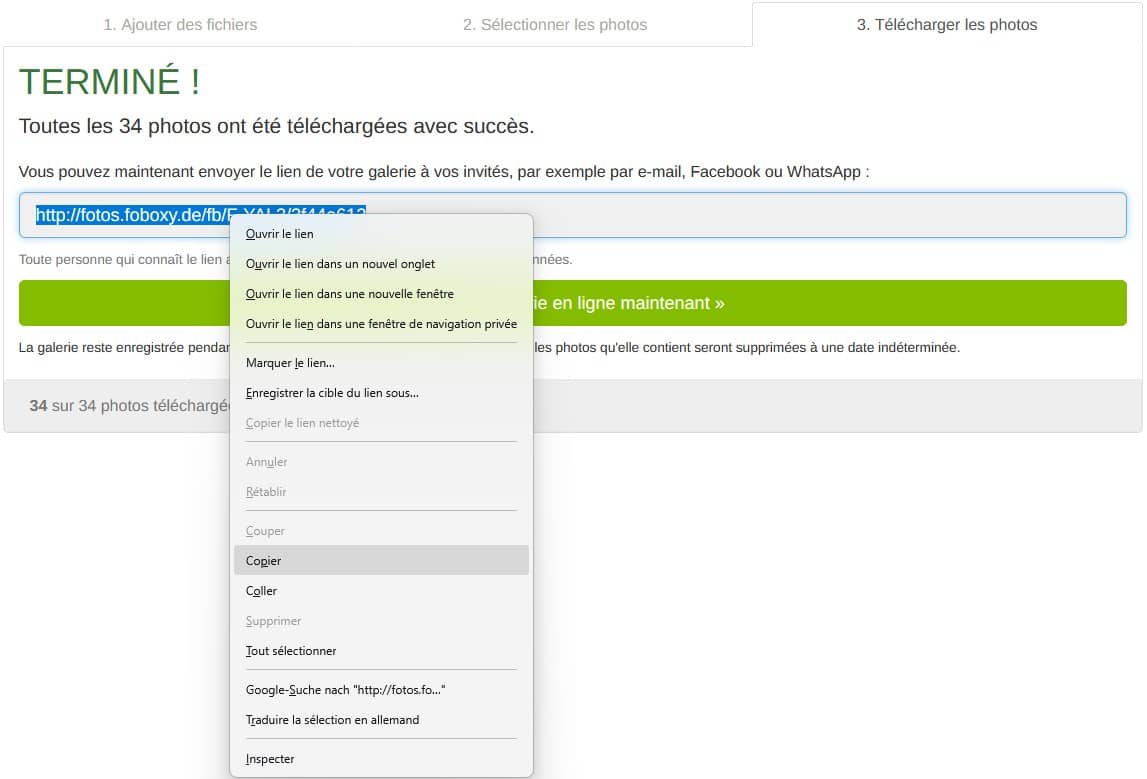Click 'Copier le lien nettoyé' entry
The height and width of the screenshot is (779, 1147).
(302, 423)
